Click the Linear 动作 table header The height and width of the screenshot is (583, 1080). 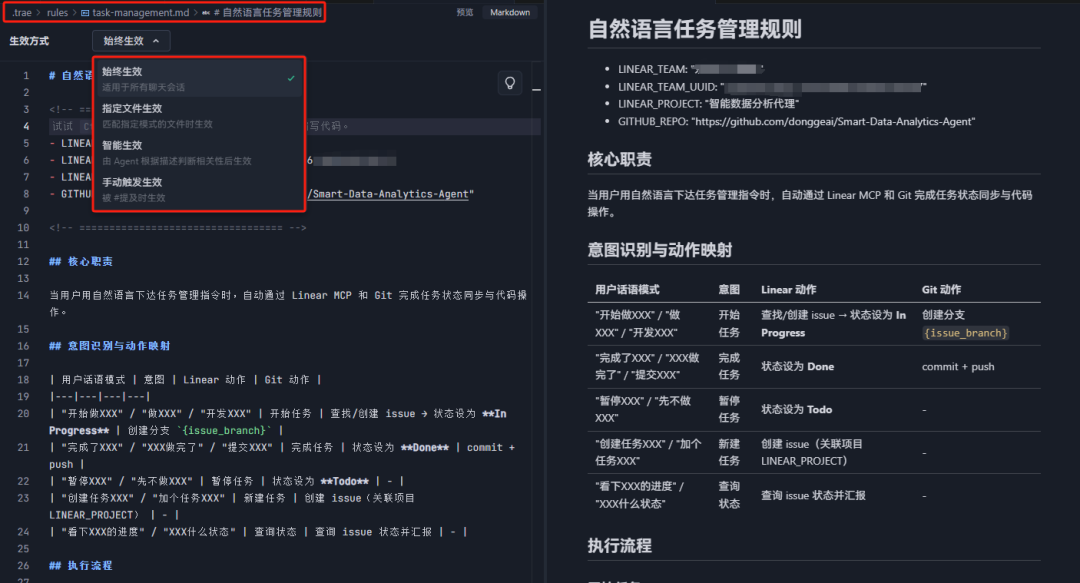[x=789, y=289]
